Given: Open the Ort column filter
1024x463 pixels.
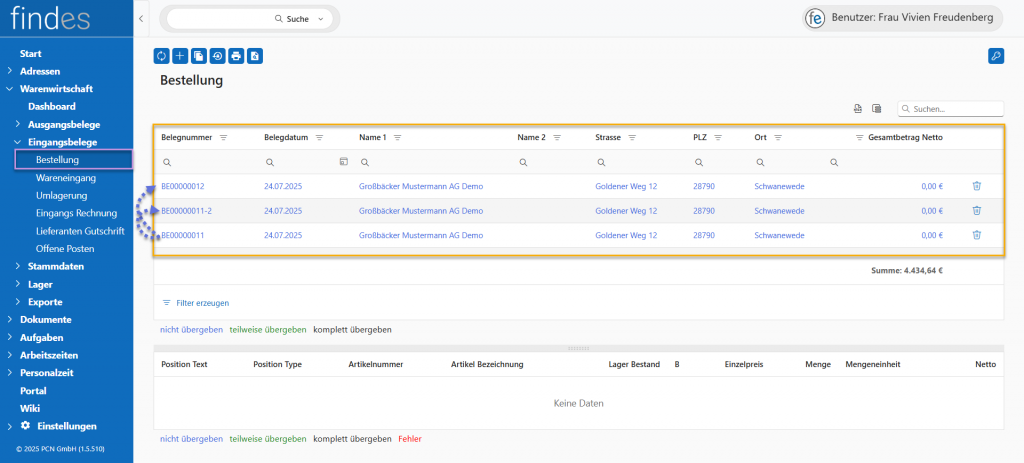Looking at the screenshot, I should coord(777,137).
